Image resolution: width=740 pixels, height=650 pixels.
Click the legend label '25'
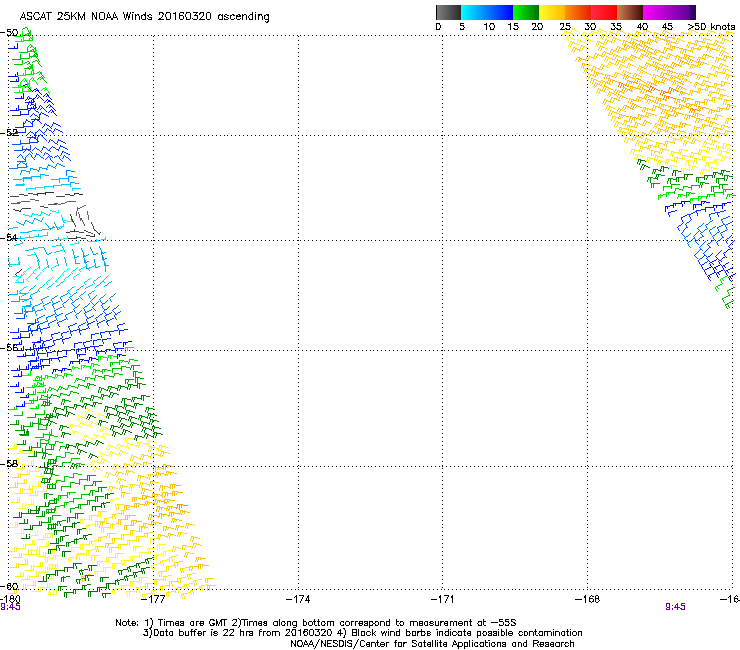coord(565,27)
